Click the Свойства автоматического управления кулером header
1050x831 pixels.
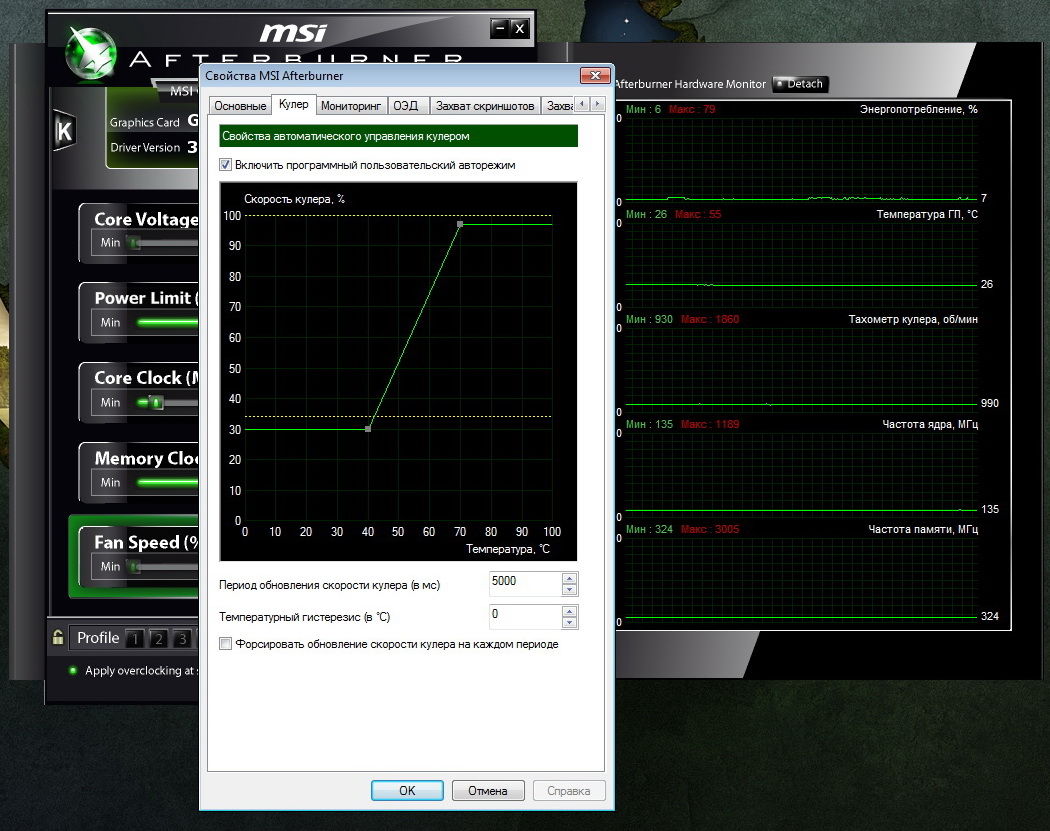[398, 136]
